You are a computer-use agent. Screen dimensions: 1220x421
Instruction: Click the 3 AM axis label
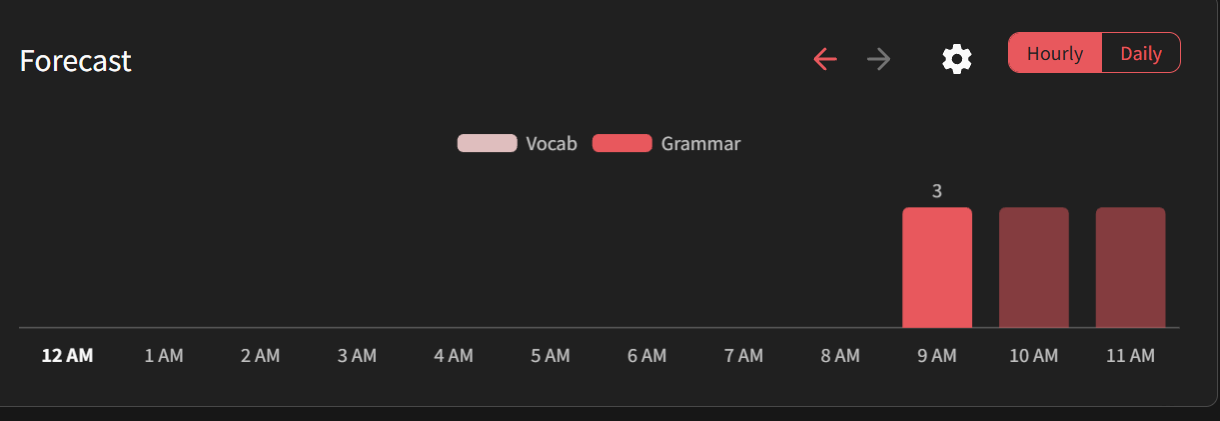[357, 356]
